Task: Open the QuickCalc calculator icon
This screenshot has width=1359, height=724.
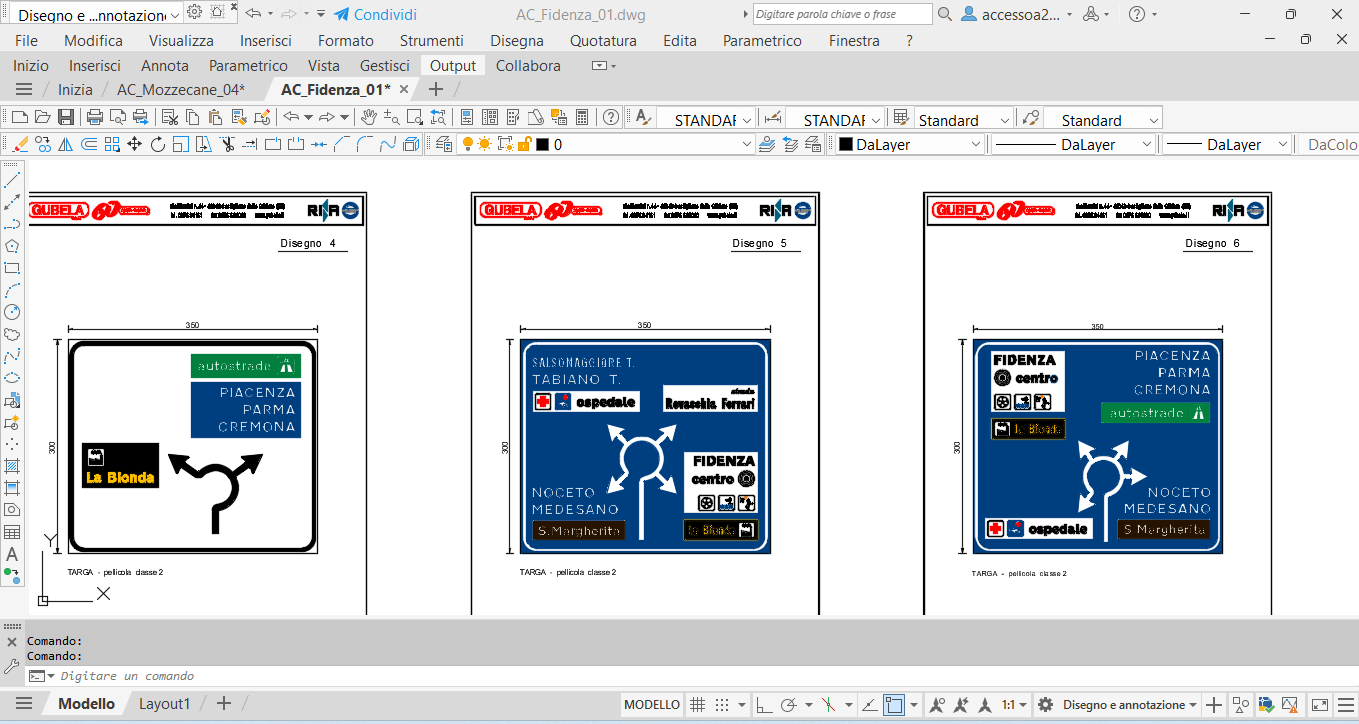Action: [580, 118]
